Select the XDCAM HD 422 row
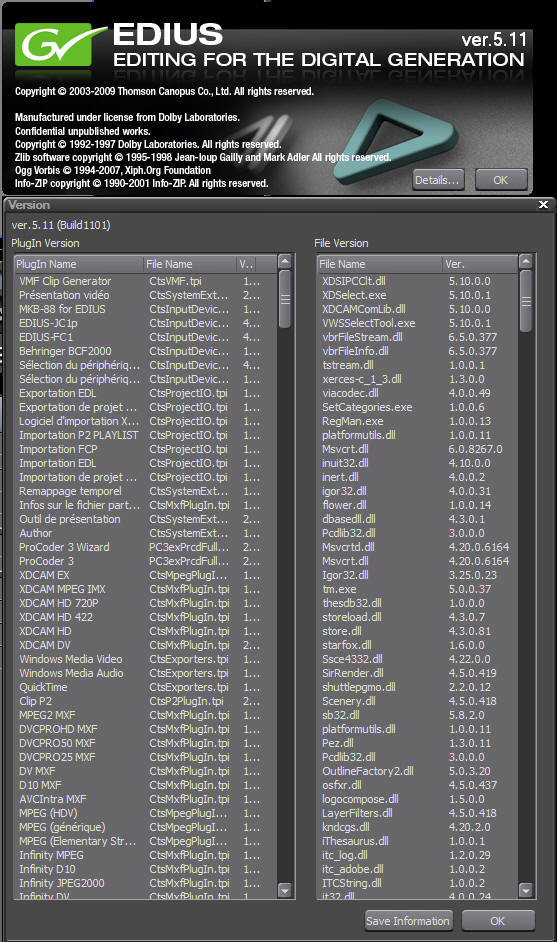Screen dimensions: 557x942 click(x=145, y=617)
